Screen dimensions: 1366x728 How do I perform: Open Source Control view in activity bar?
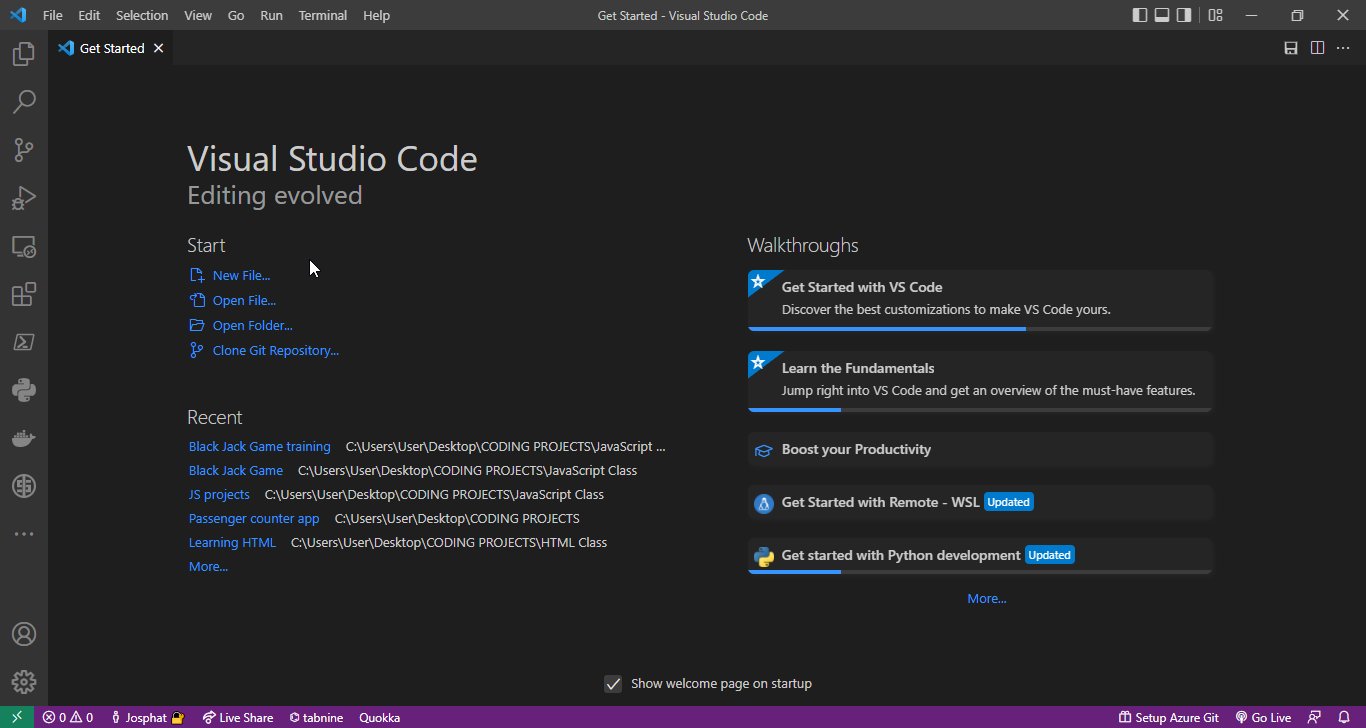click(x=24, y=150)
